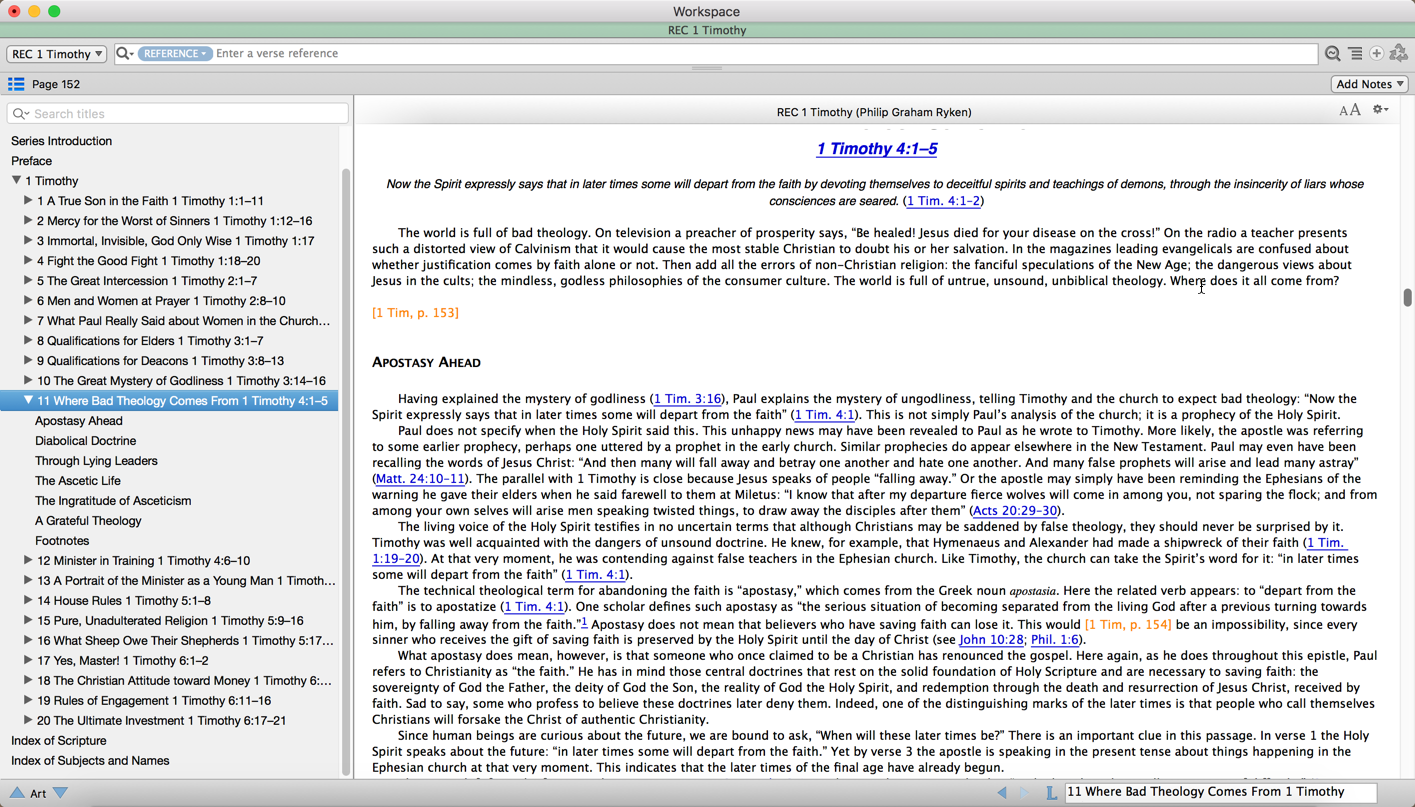Open the REC 1 Timothy module dropdown
This screenshot has height=807, width=1415.
(57, 54)
